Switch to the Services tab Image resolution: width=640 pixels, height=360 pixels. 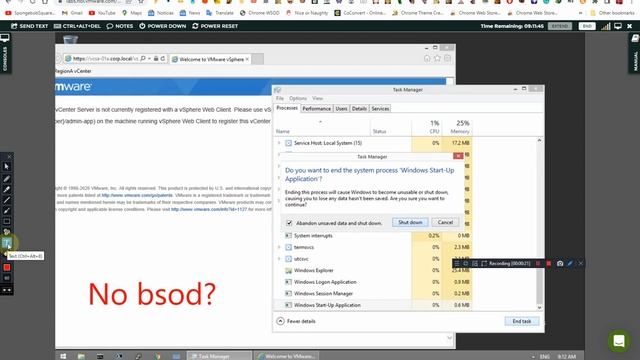[380, 109]
